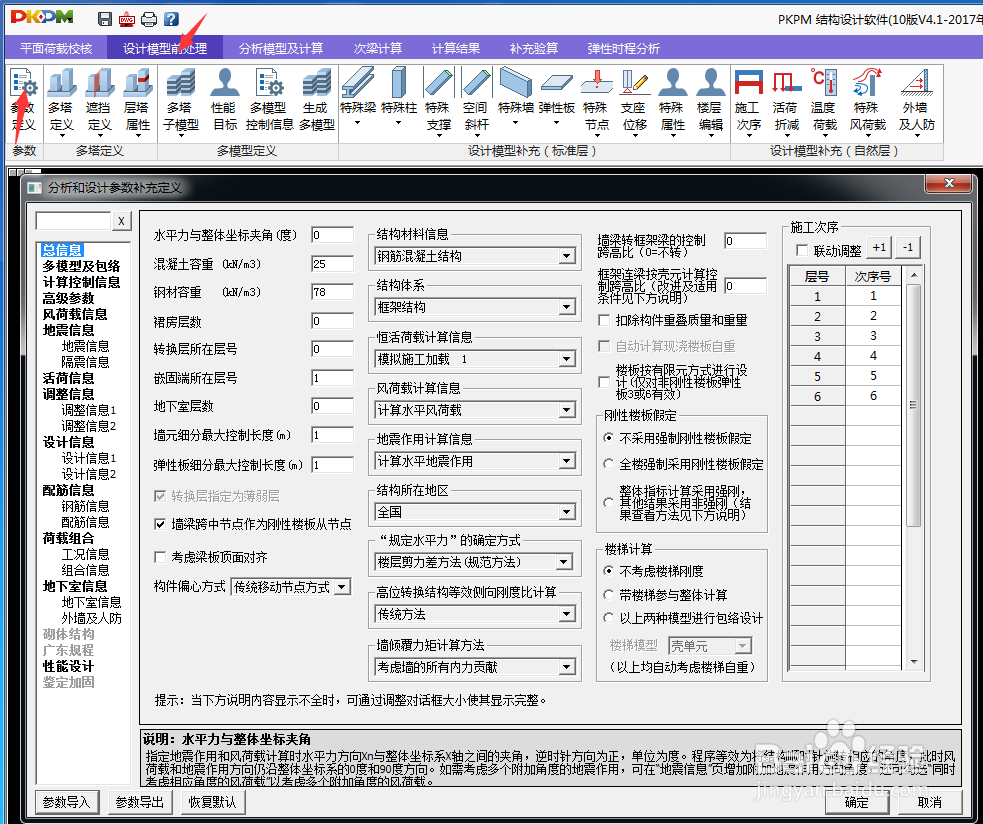This screenshot has height=824, width=983.
Task: Open 地震作用计算信息 dropdown
Action: tap(475, 462)
